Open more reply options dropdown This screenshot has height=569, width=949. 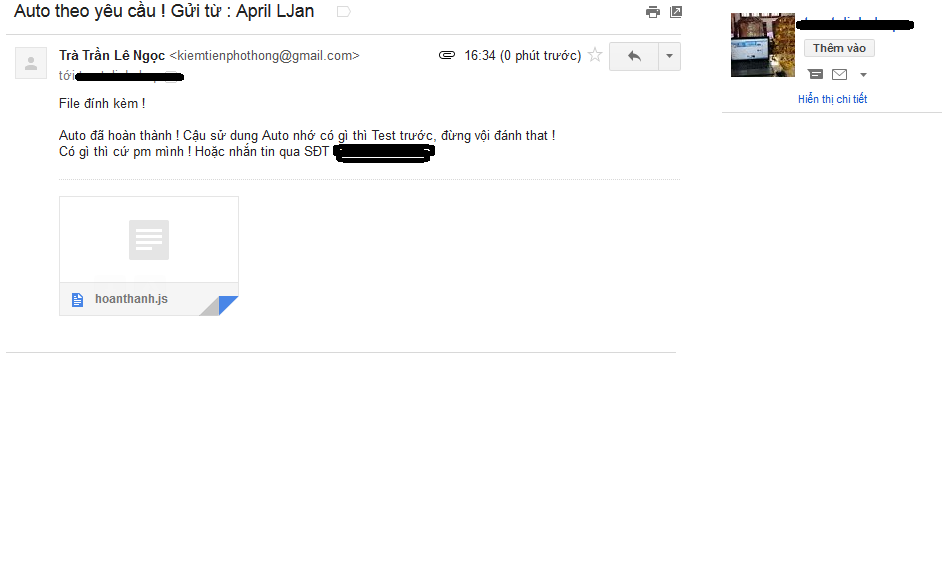pyautogui.click(x=669, y=56)
